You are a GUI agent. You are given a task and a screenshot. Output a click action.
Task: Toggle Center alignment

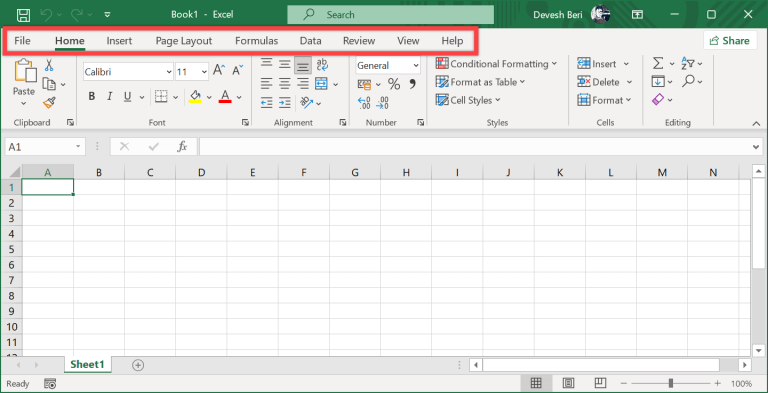pos(285,84)
